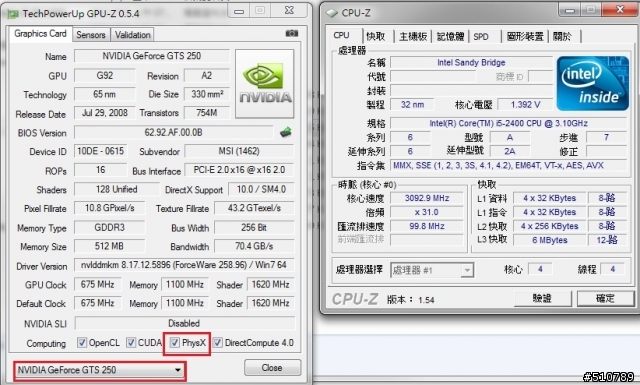
Task: Click the BIOS save chip icon
Action: pos(286,132)
